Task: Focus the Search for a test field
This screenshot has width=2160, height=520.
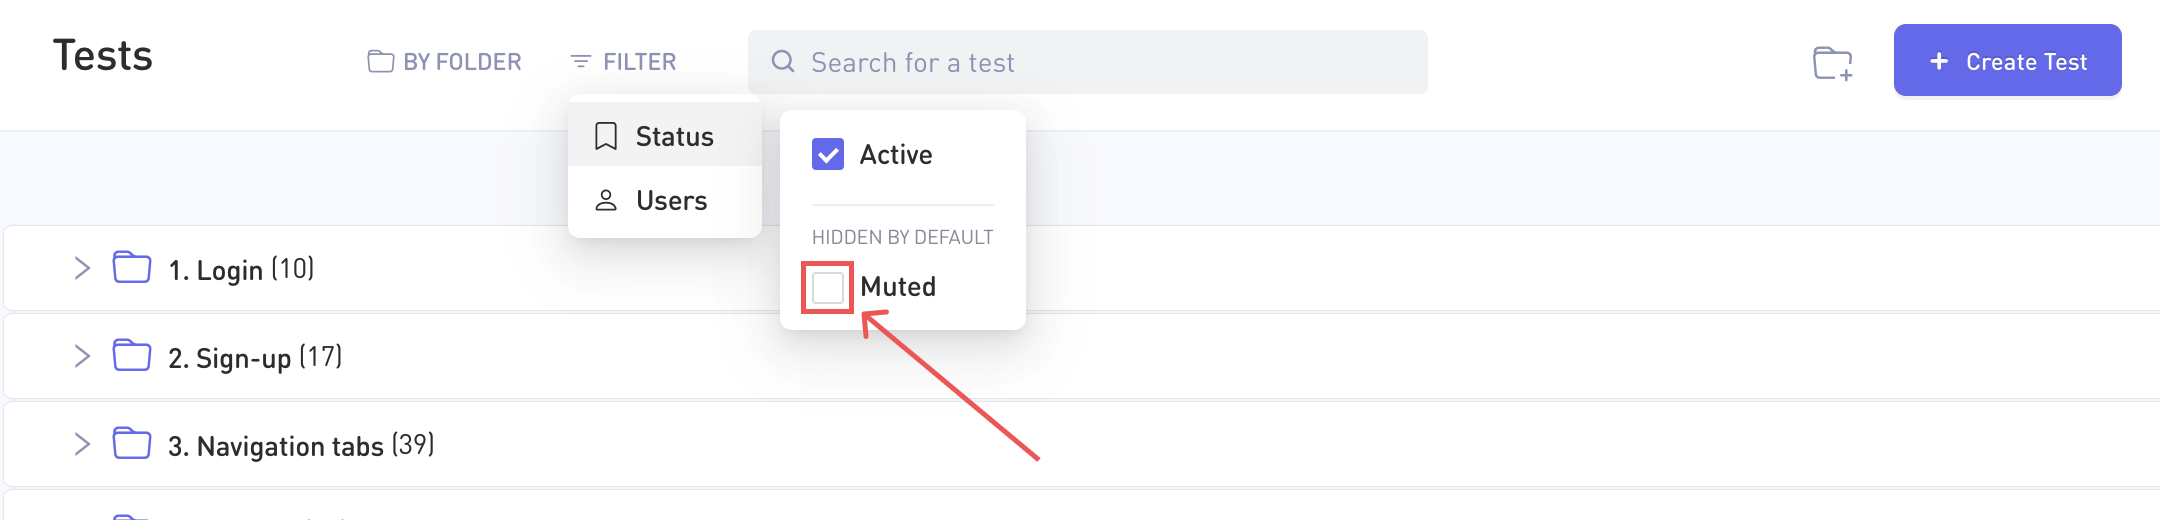Action: click(x=1100, y=62)
